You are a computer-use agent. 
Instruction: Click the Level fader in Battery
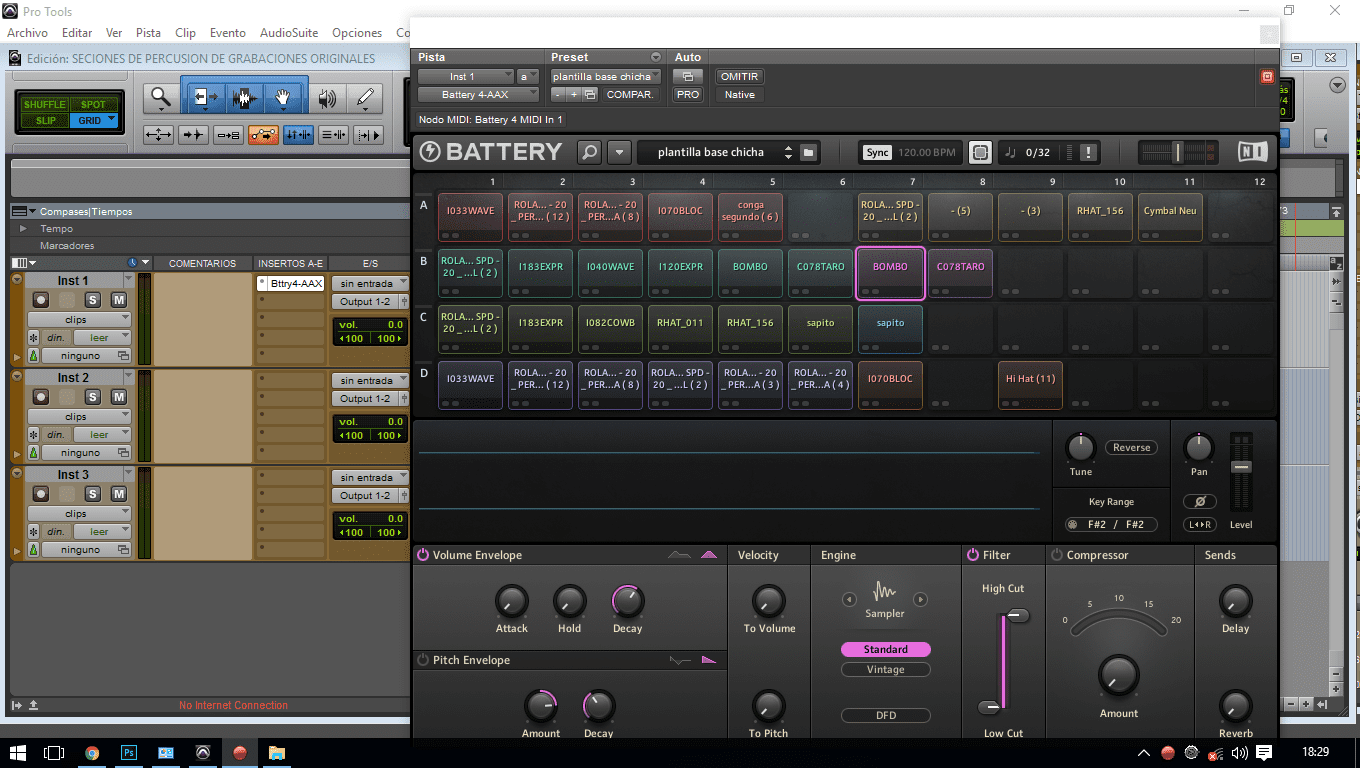click(1240, 468)
